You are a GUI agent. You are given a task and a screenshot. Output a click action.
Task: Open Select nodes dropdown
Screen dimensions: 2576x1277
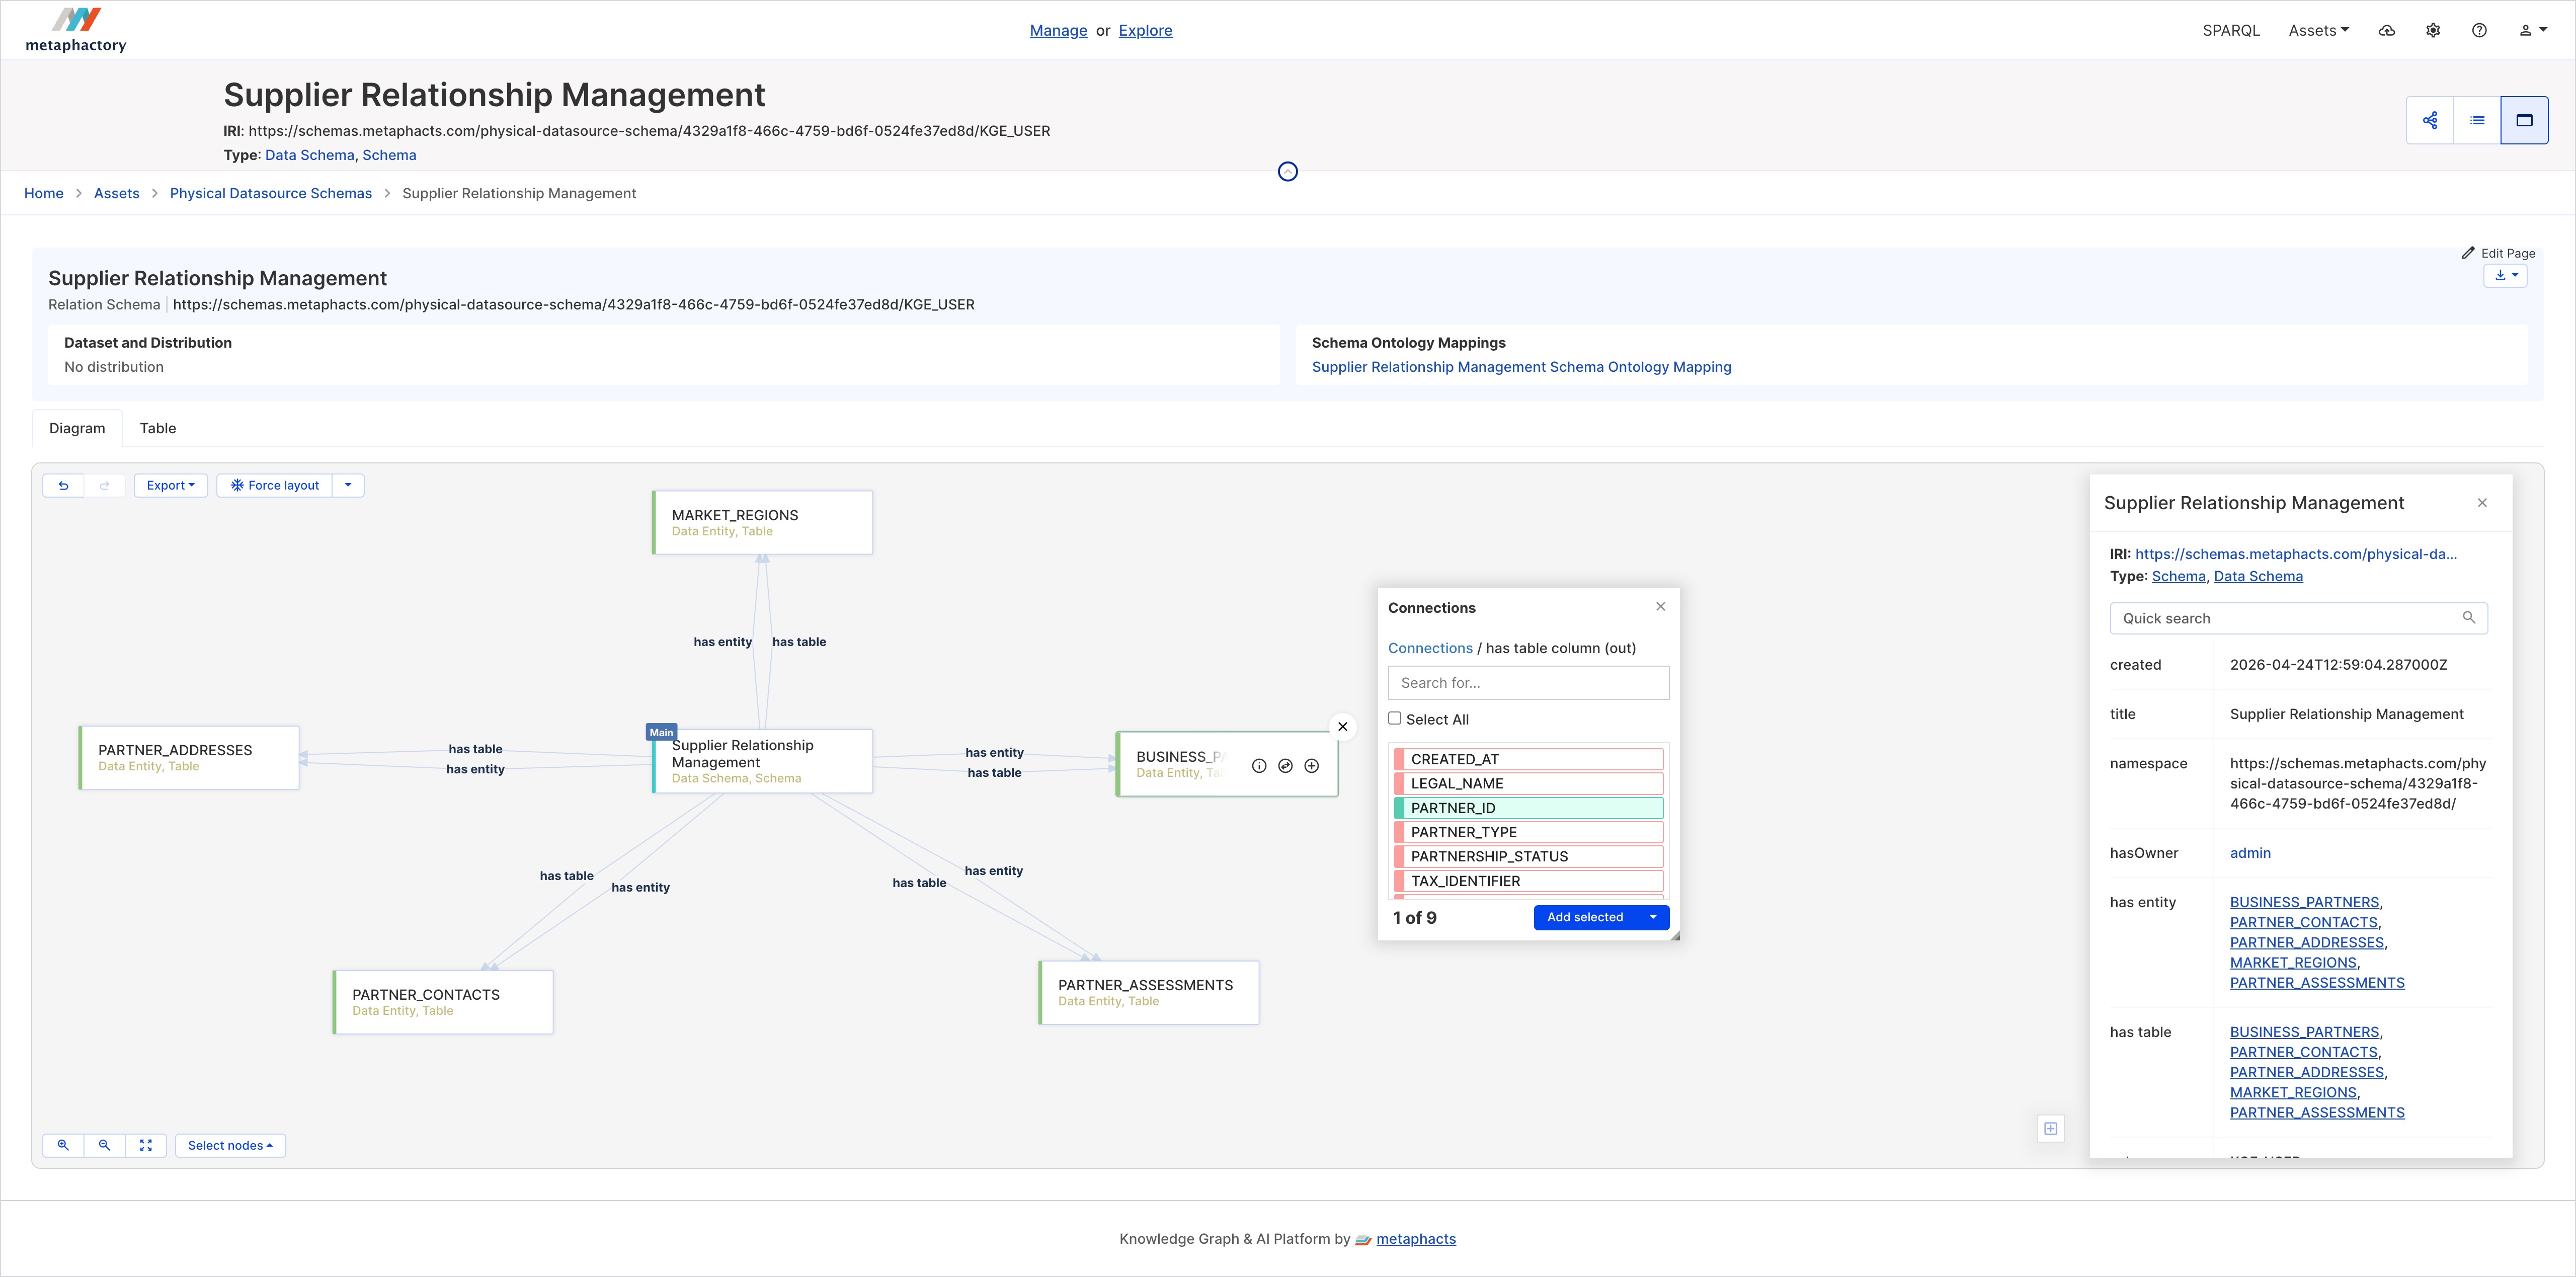(x=230, y=1145)
